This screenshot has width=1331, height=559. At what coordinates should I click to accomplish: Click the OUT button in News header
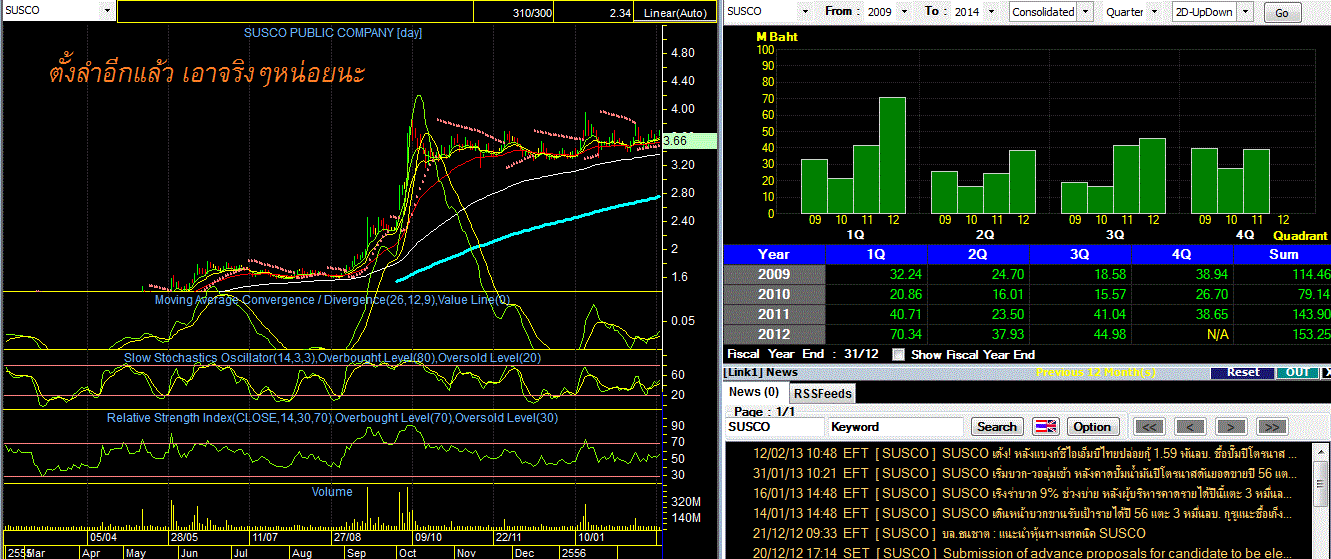[1297, 372]
